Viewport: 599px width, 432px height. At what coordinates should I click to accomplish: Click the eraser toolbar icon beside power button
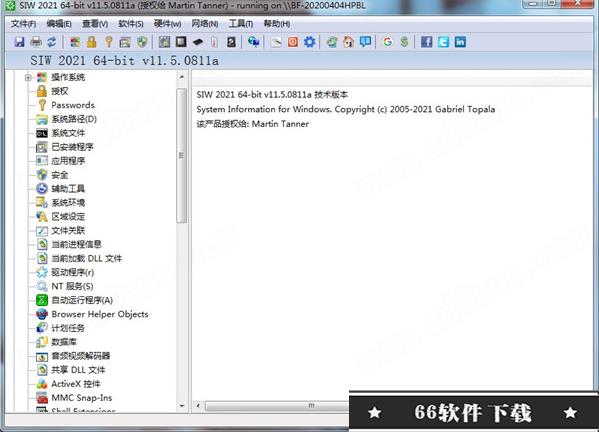(x=276, y=42)
